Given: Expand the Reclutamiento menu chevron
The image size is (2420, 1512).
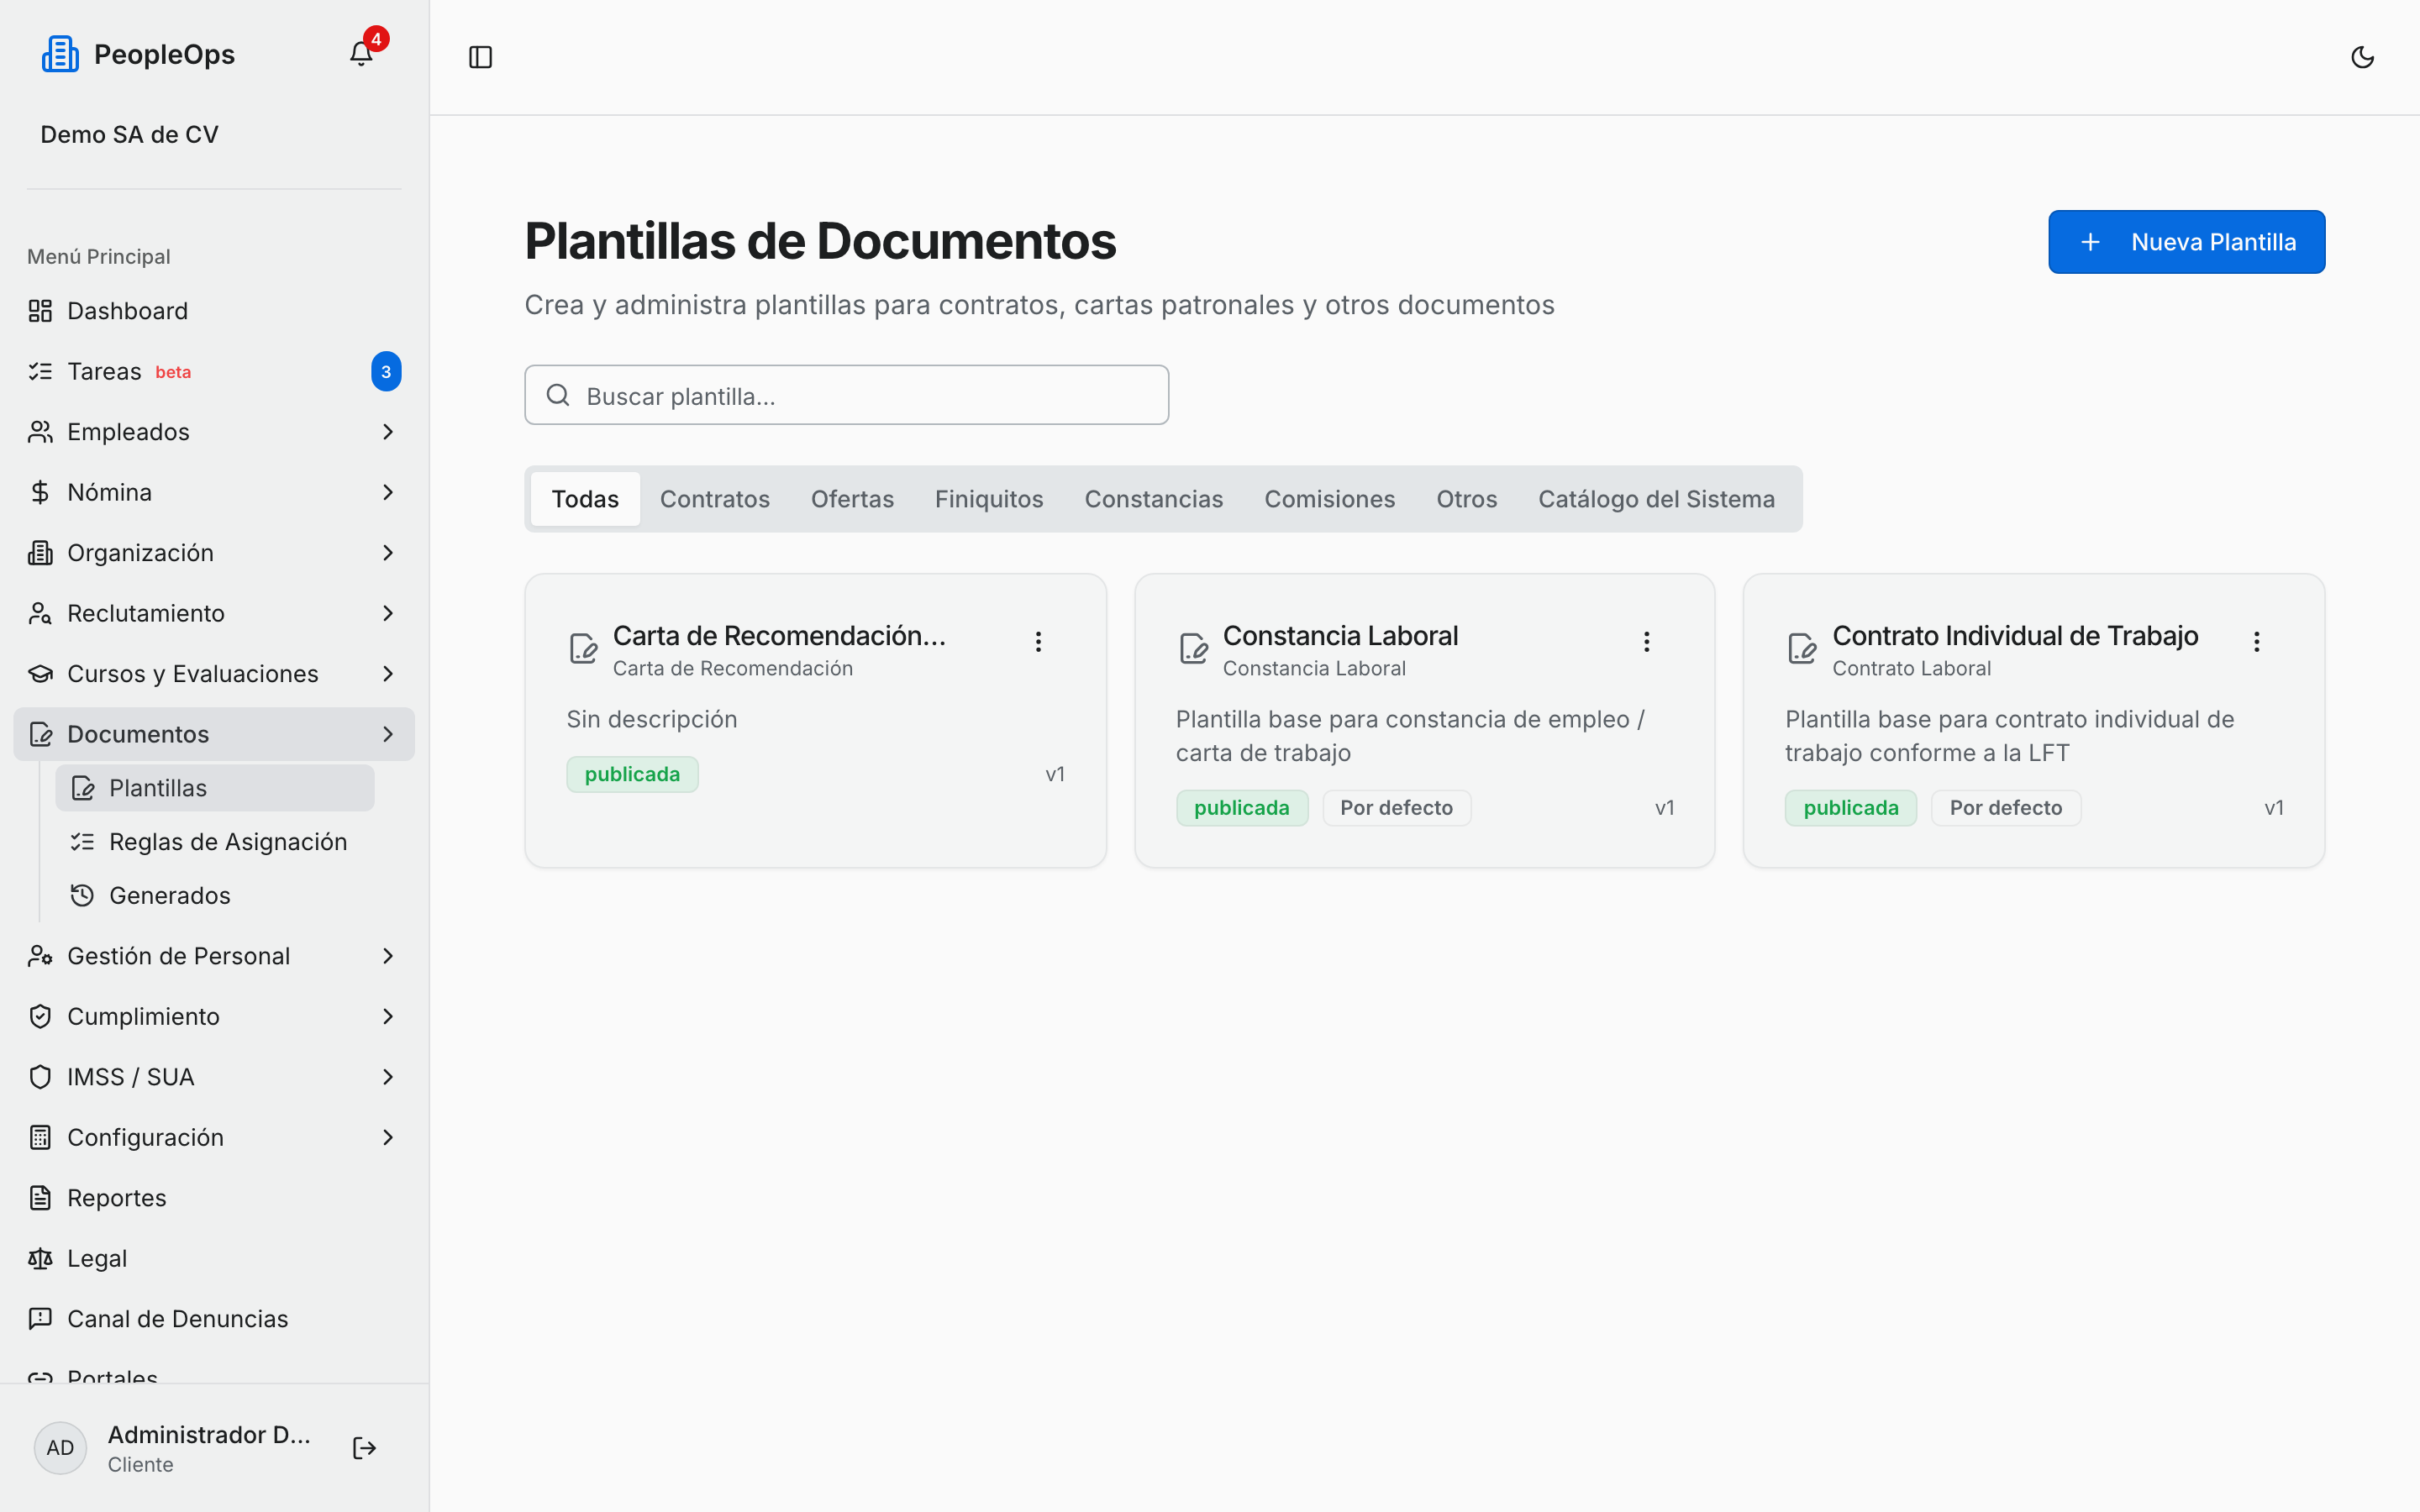Looking at the screenshot, I should click(388, 613).
